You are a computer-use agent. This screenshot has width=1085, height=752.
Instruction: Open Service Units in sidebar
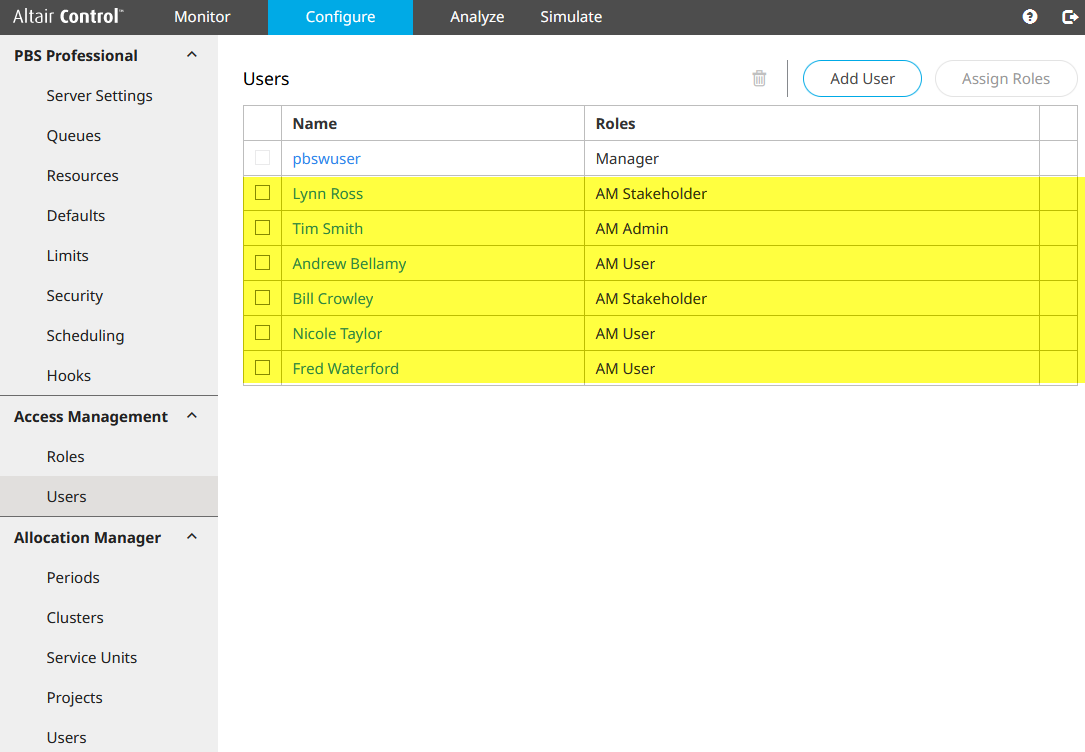click(x=91, y=658)
